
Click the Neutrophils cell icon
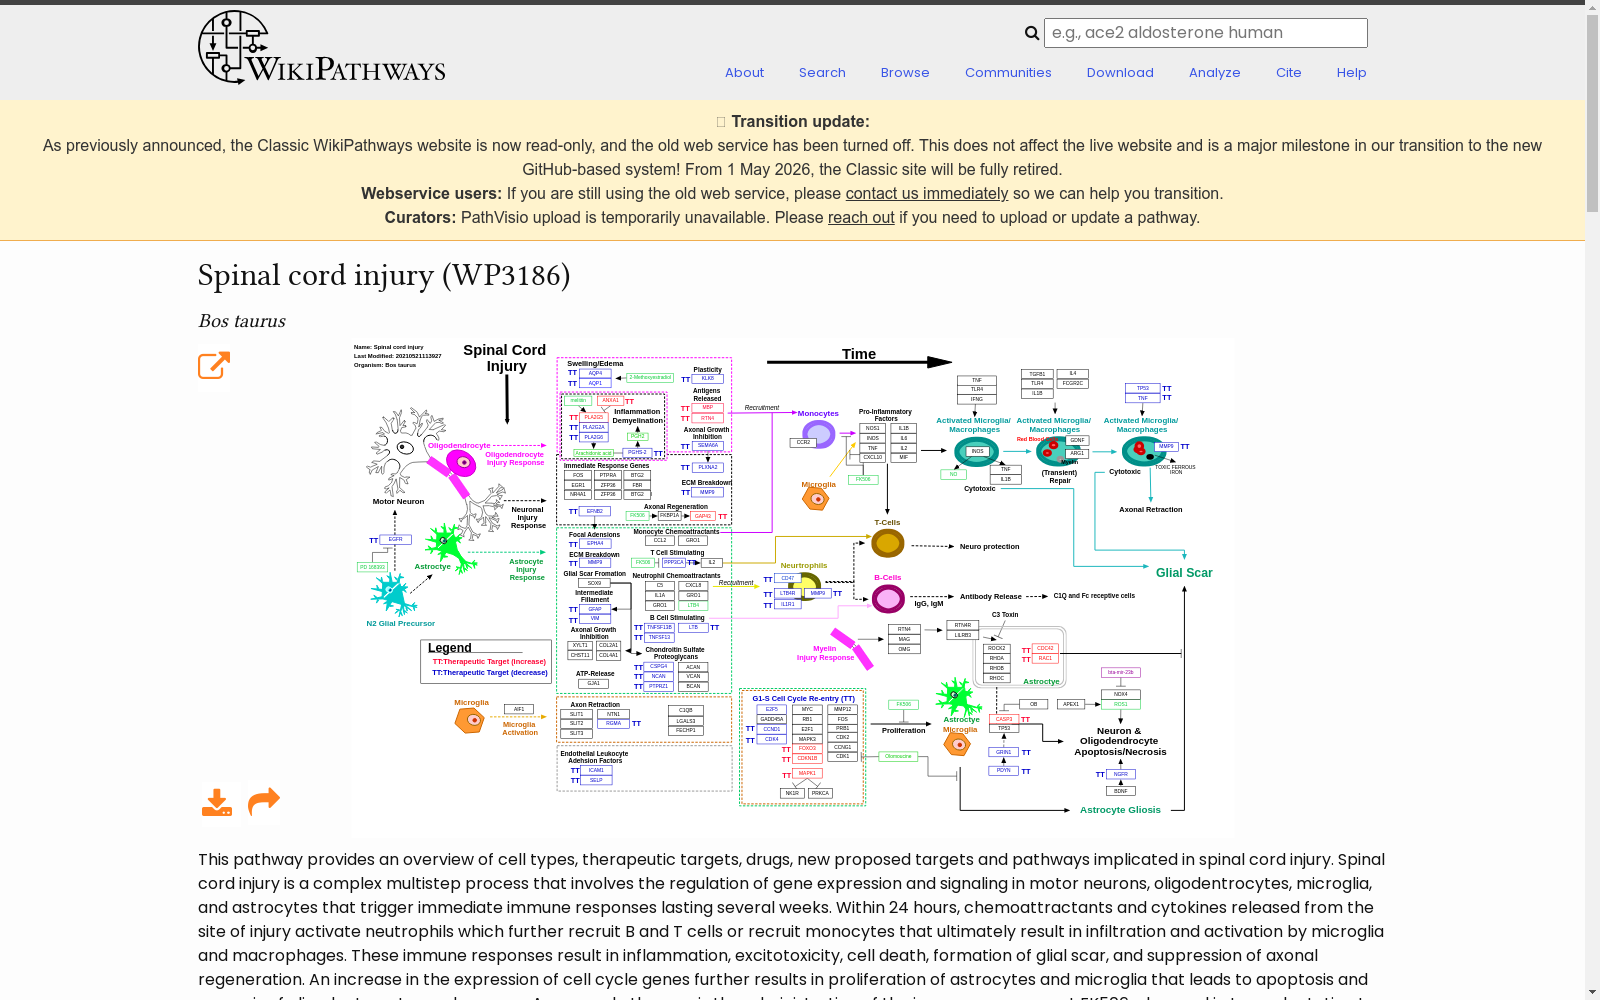805,585
